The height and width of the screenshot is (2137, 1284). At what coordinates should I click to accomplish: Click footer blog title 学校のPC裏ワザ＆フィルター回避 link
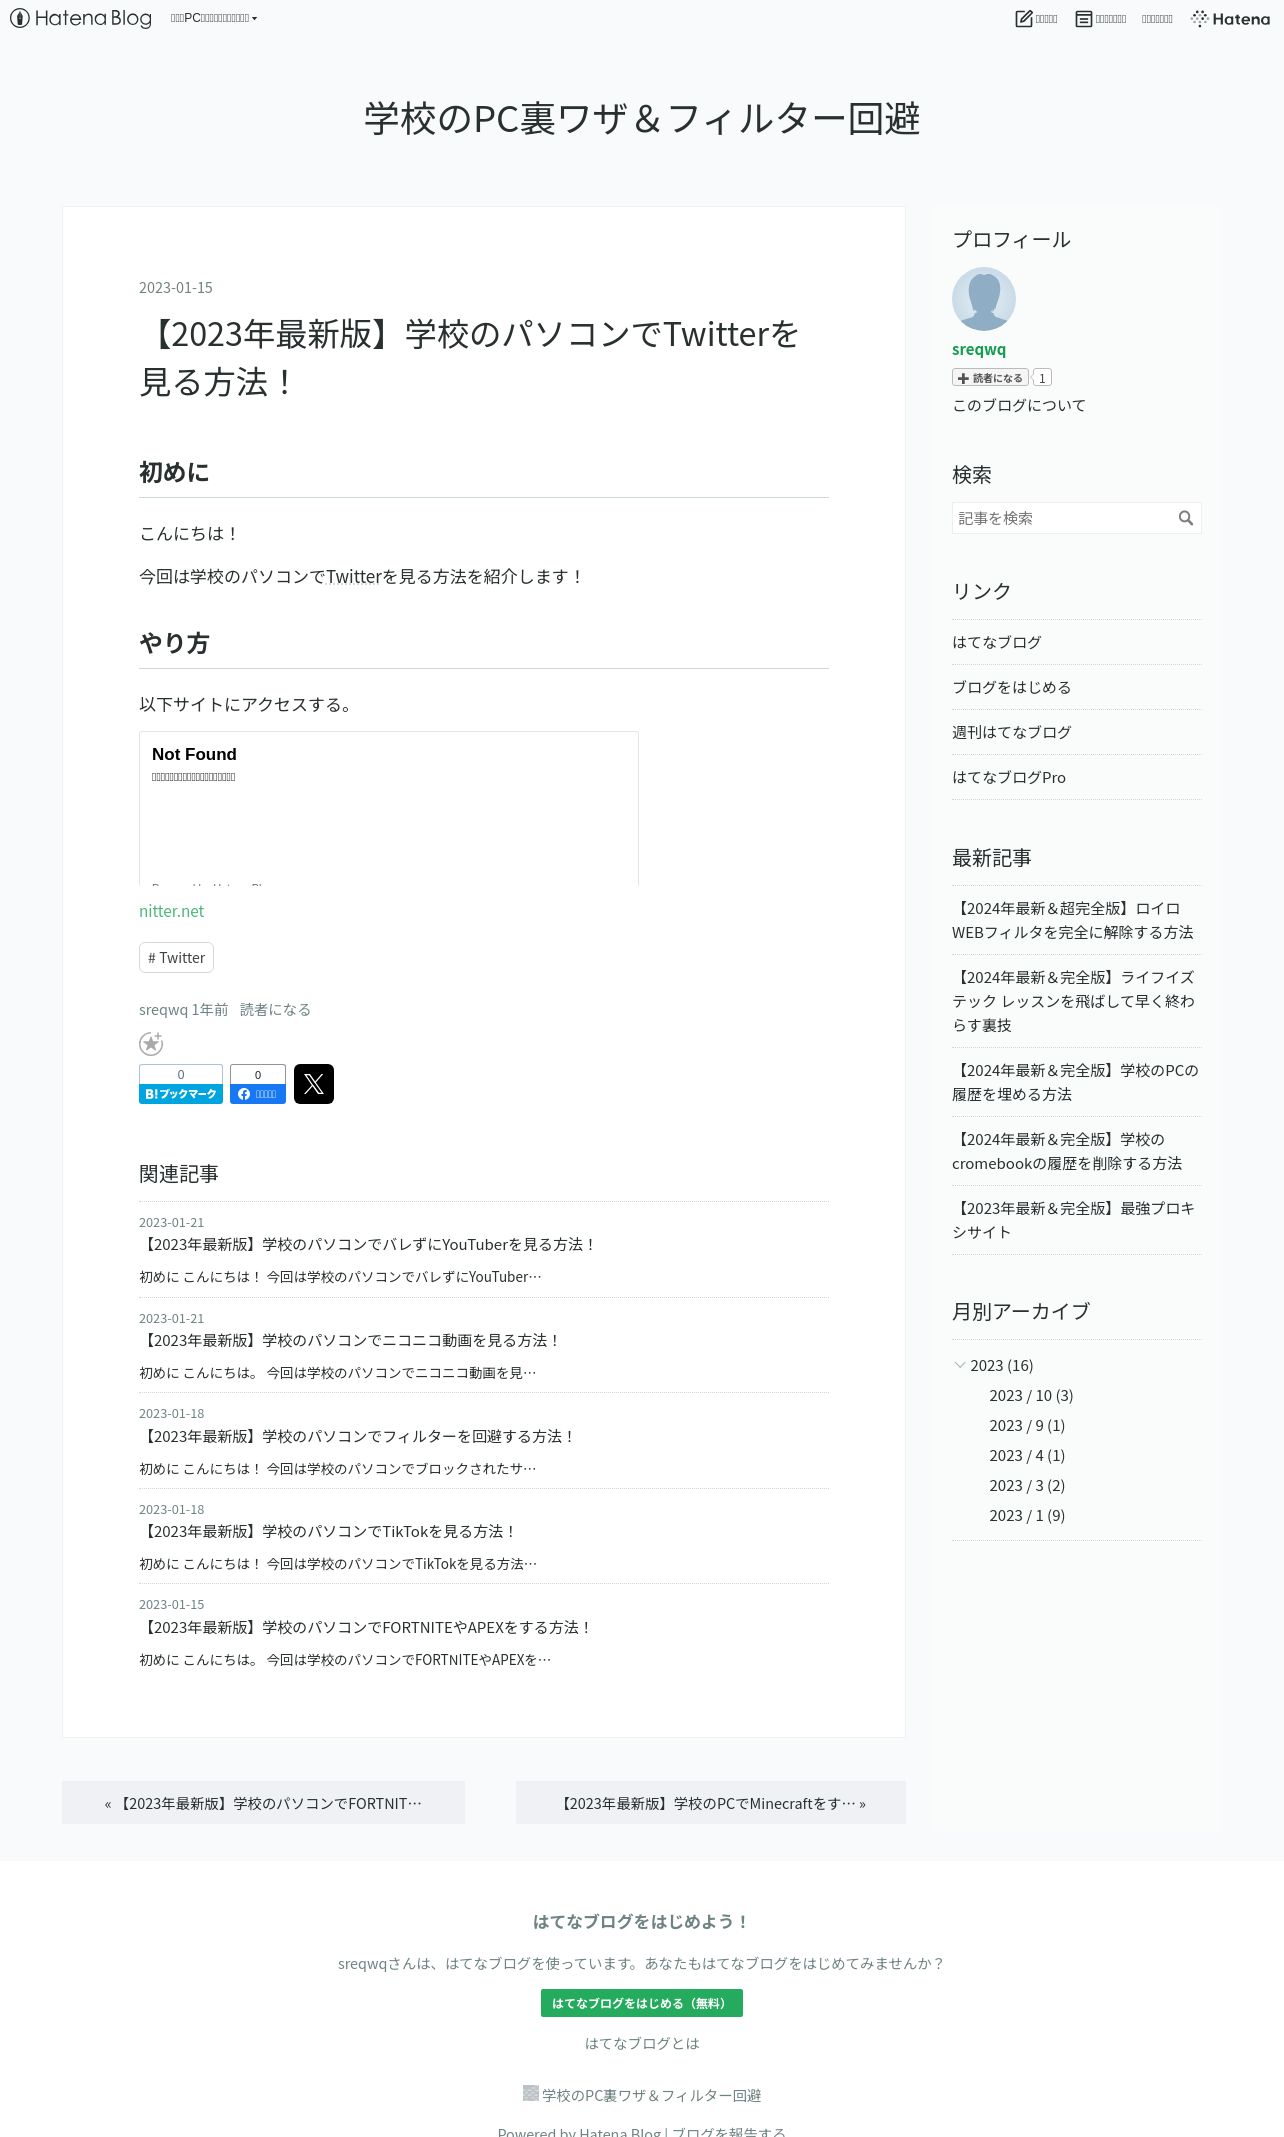click(651, 2095)
